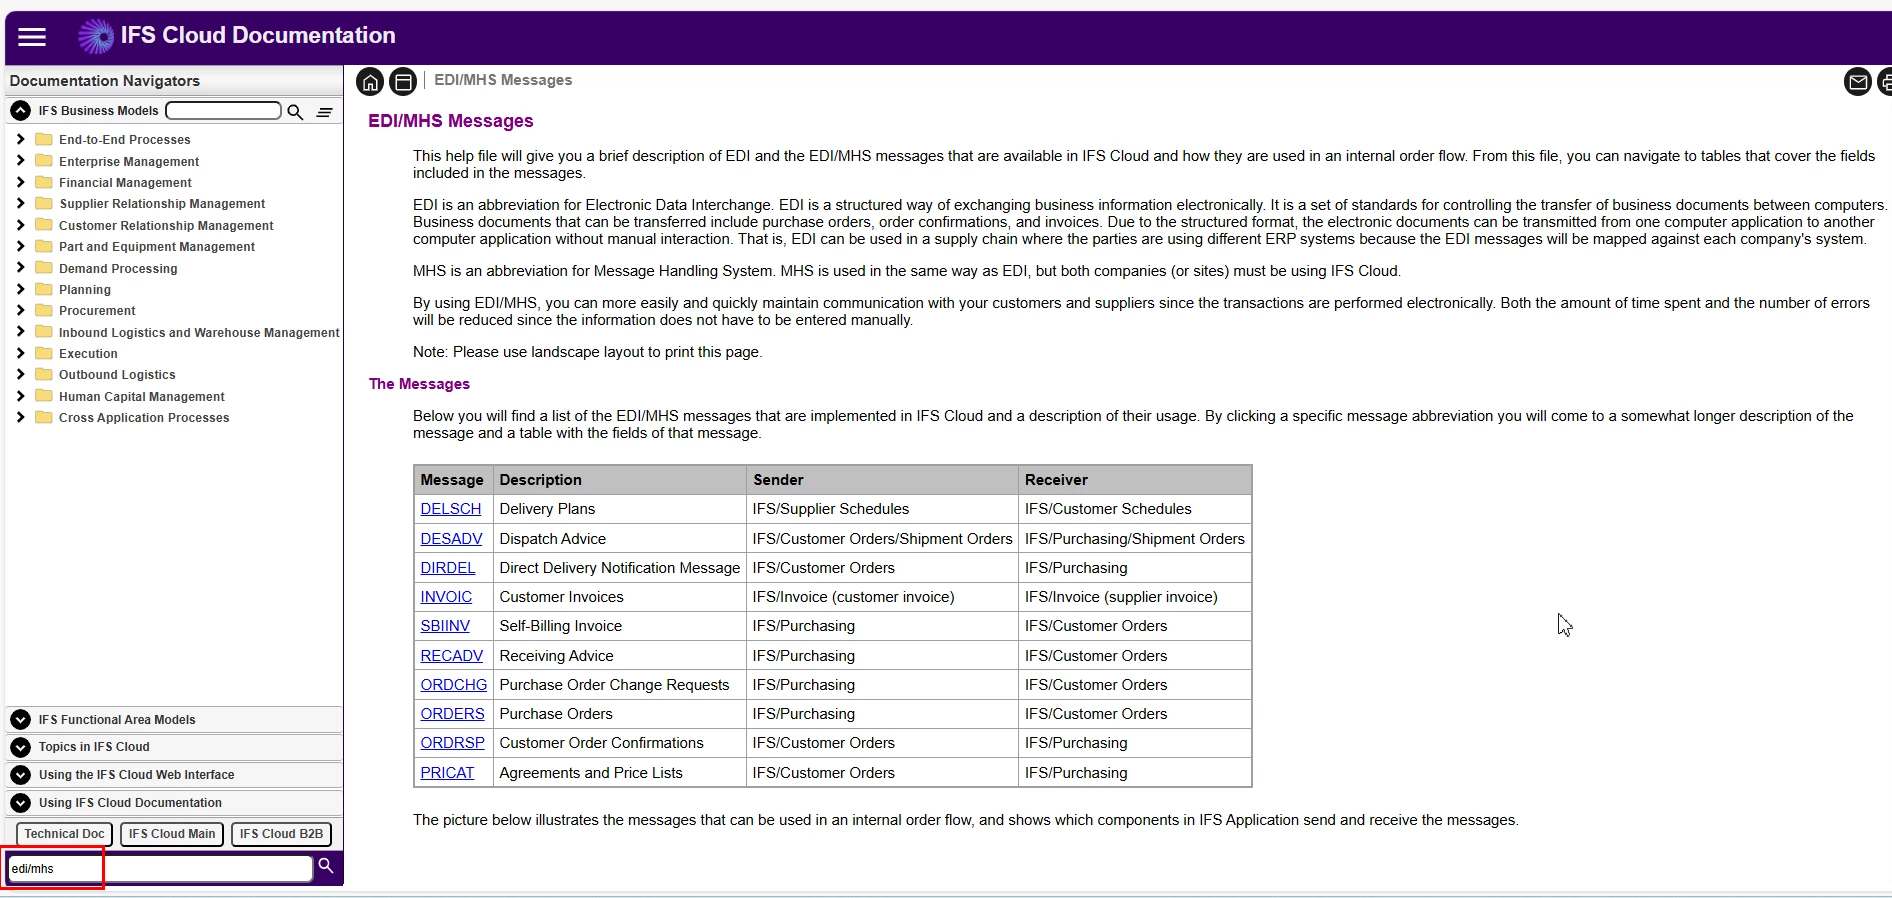1892x898 pixels.
Task: Open the SBIINV message link
Action: click(x=445, y=626)
